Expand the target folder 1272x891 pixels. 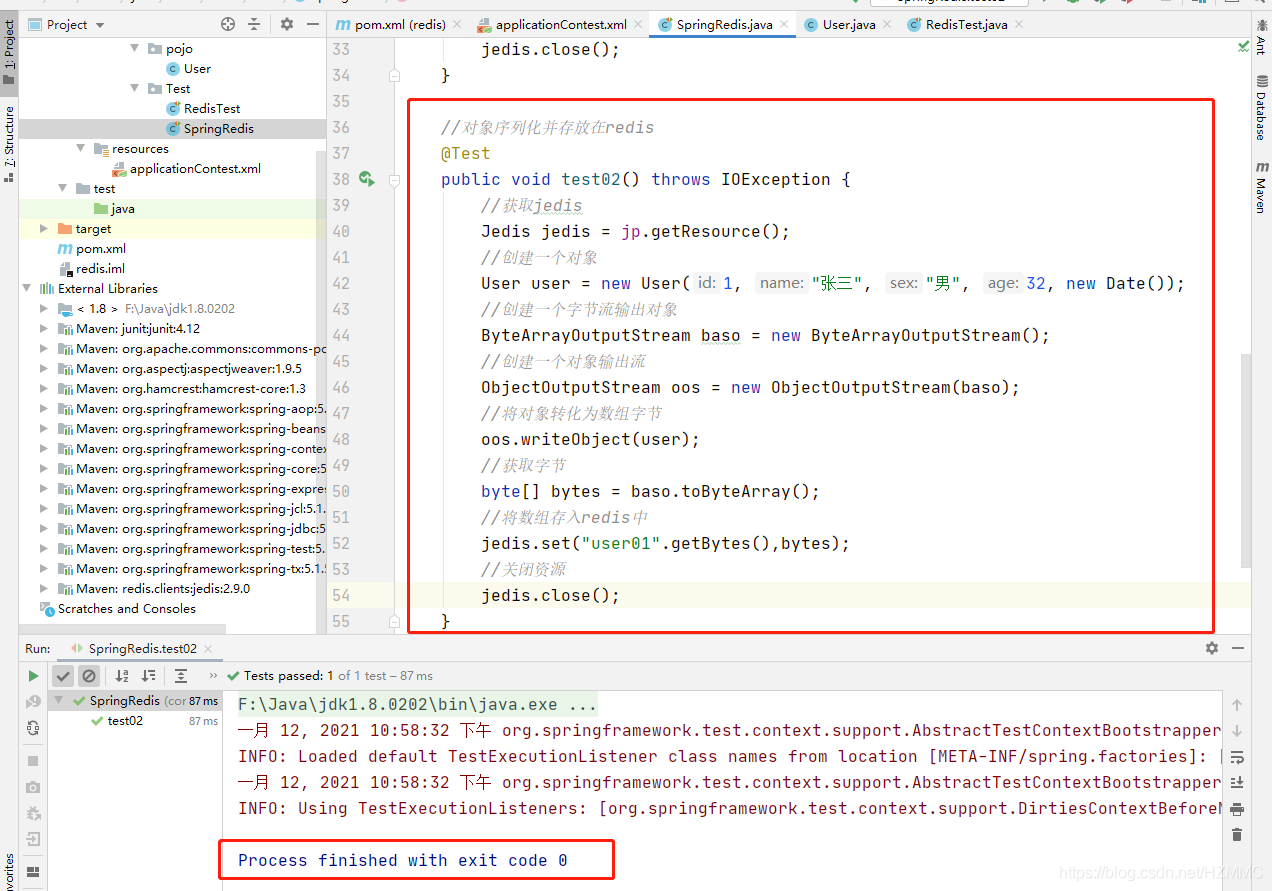tap(44, 228)
